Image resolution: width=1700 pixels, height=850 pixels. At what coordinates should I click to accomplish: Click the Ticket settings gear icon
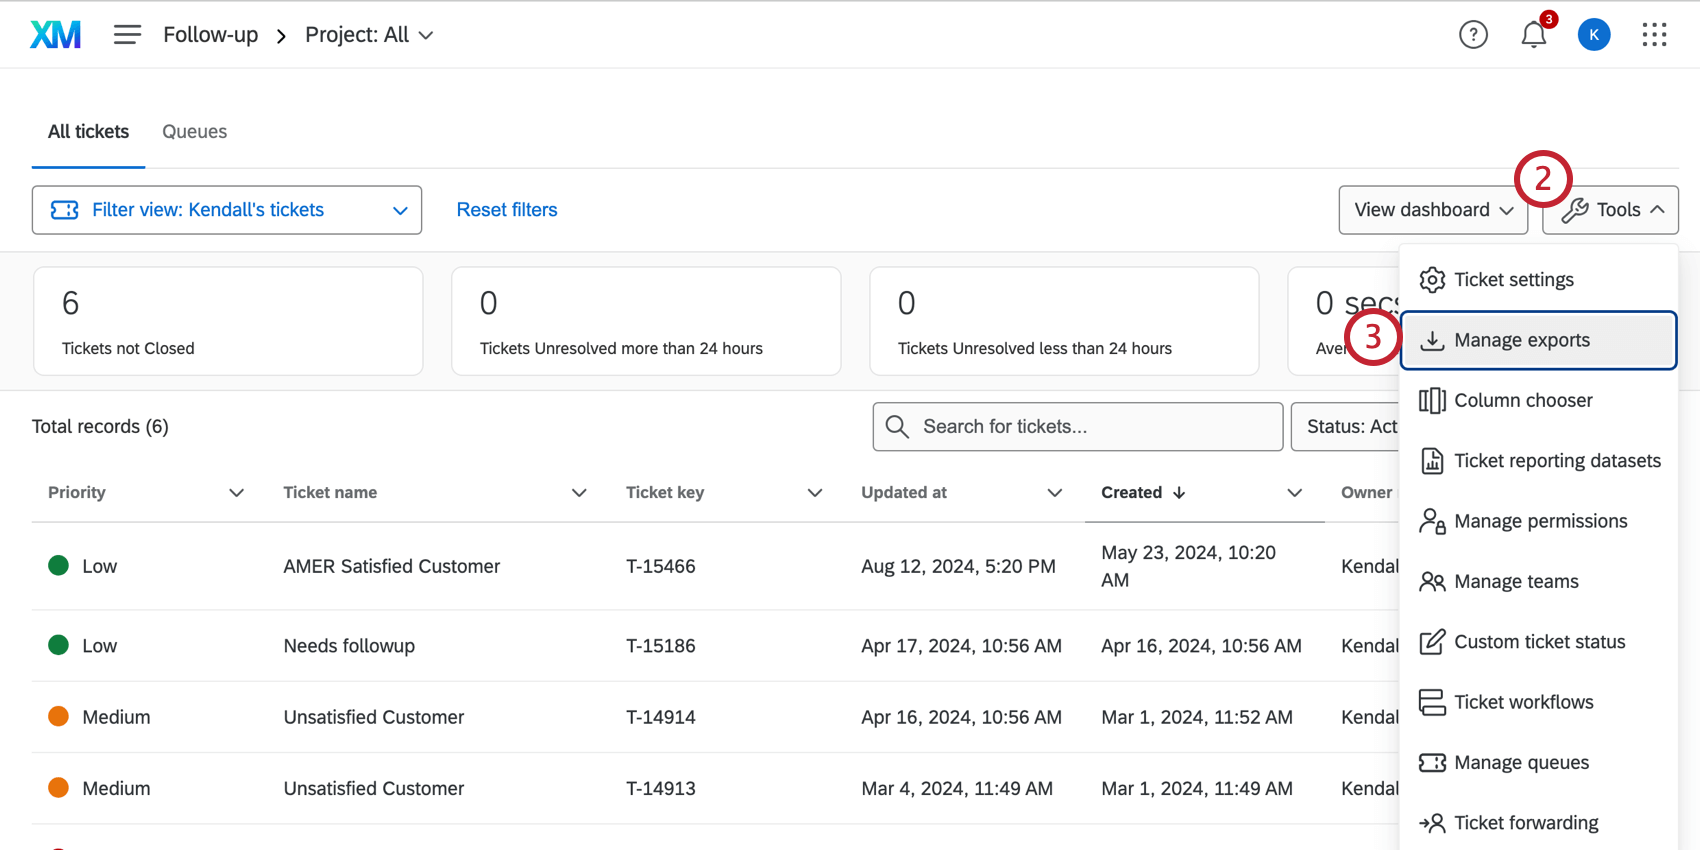tap(1432, 280)
